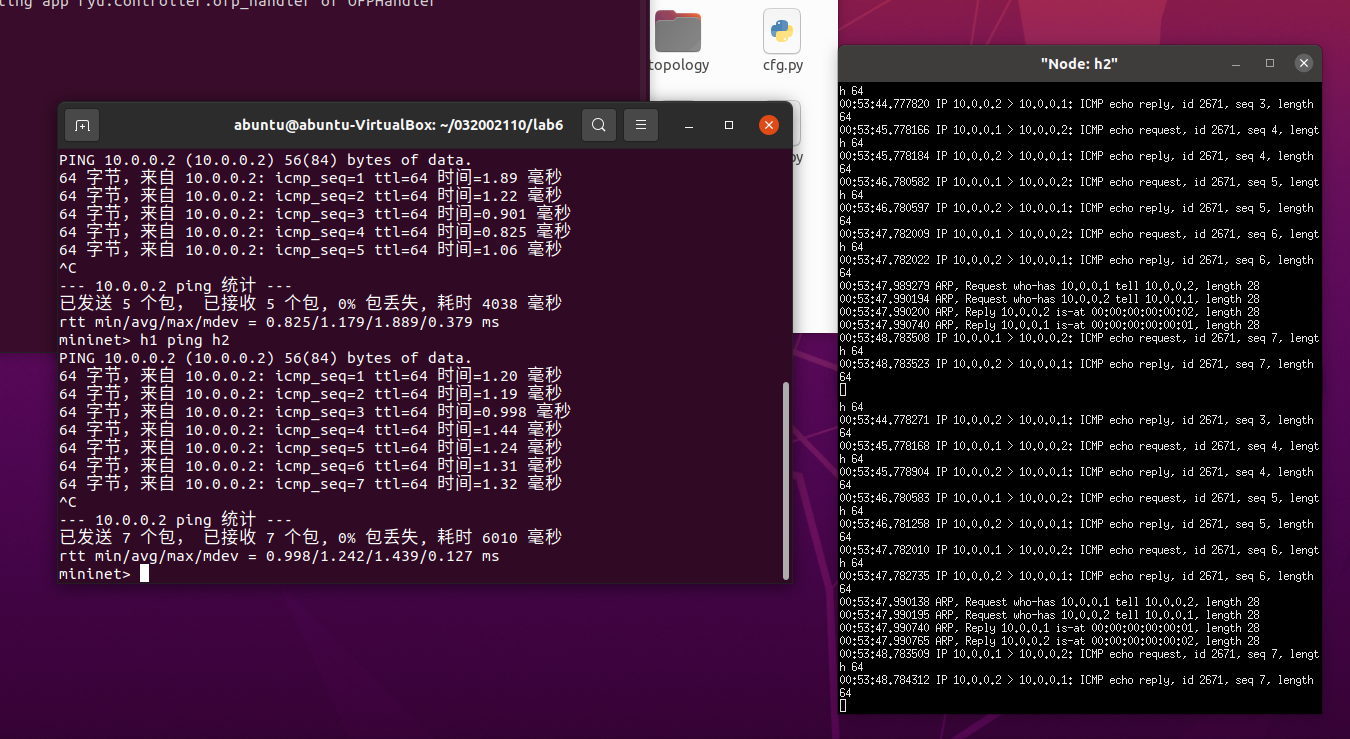Click the search icon in the terminal header
The height and width of the screenshot is (739, 1350).
tap(598, 125)
